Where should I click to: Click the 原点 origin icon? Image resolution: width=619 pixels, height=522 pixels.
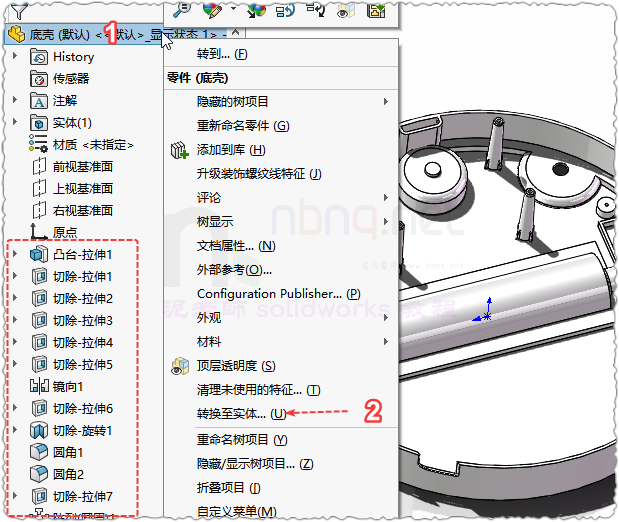tap(39, 233)
